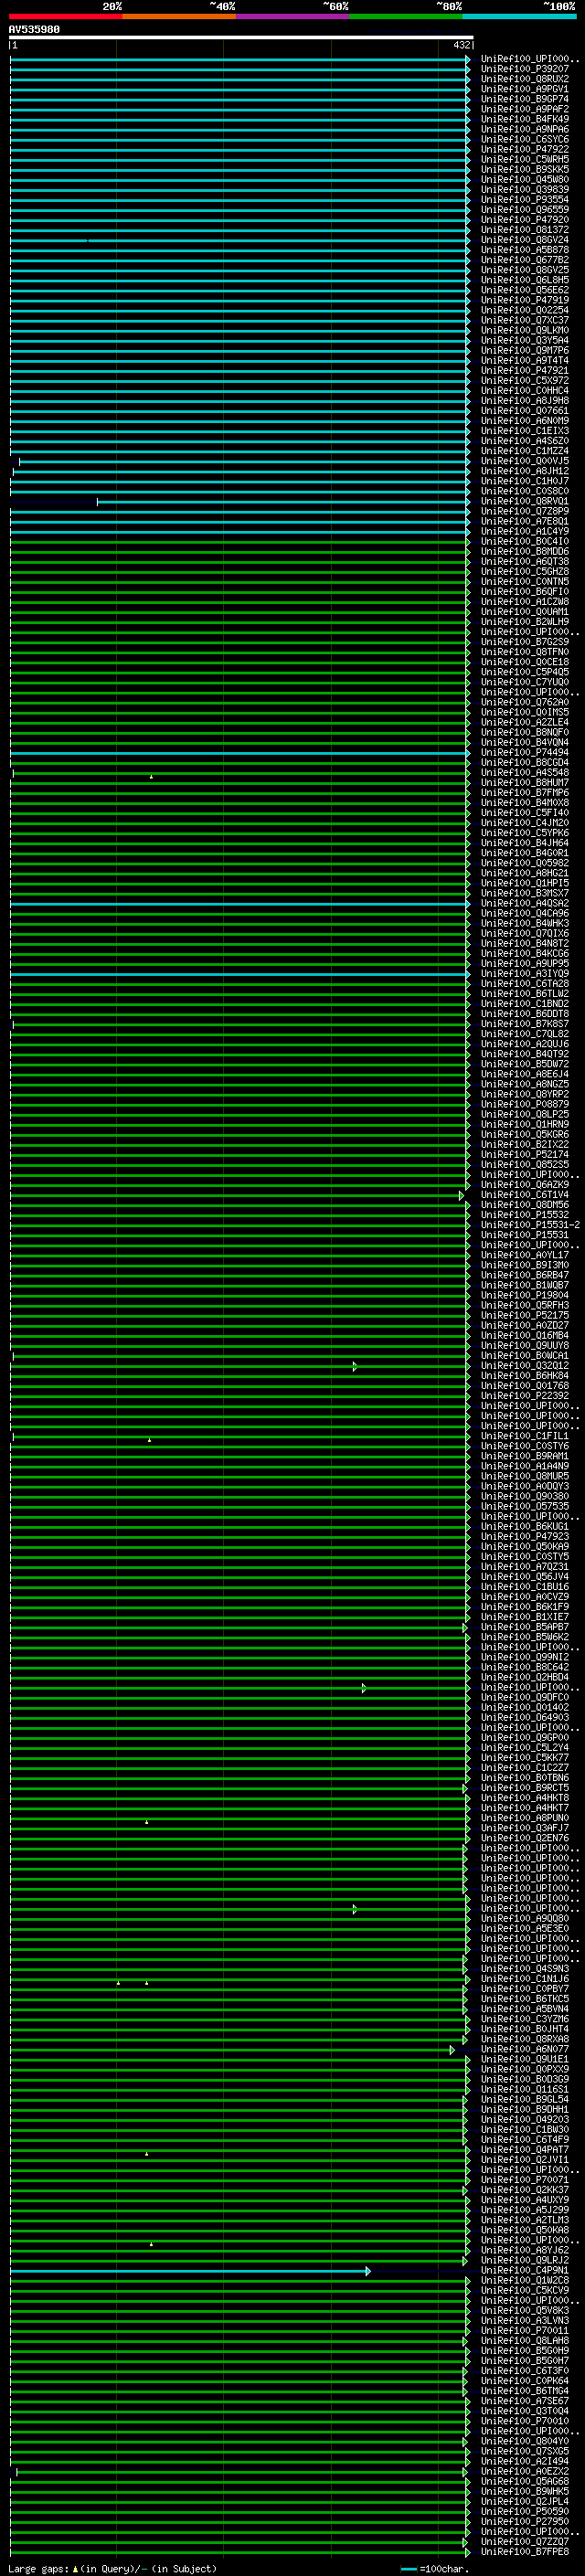The image size is (585, 2576).
Task: Select the UniRef100_P47921 label
Action: (x=525, y=370)
